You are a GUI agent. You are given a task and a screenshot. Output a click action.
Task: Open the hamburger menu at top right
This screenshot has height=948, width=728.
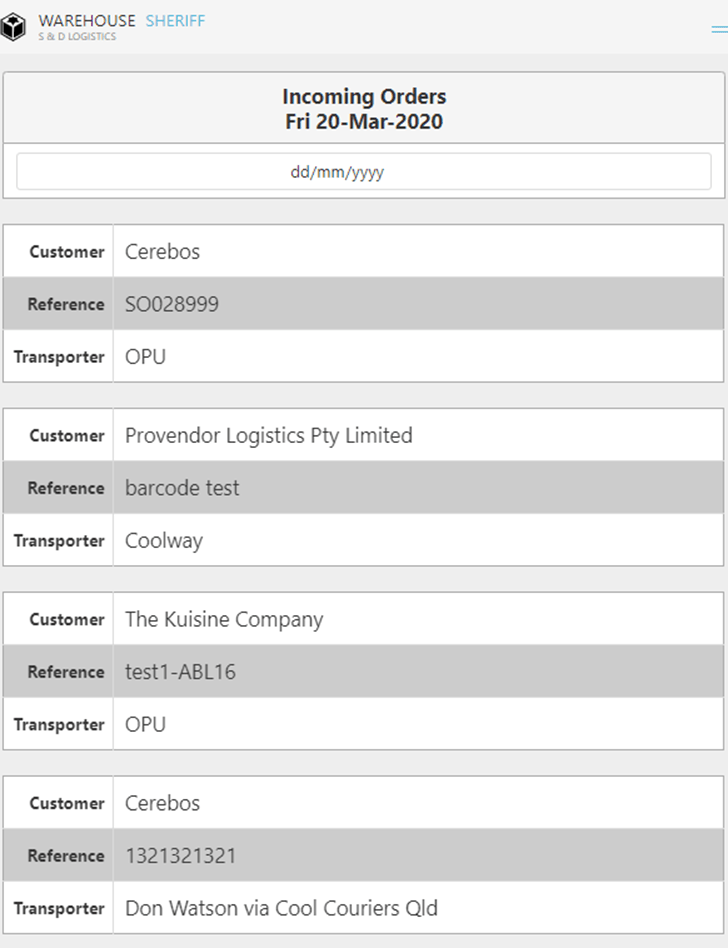[719, 30]
